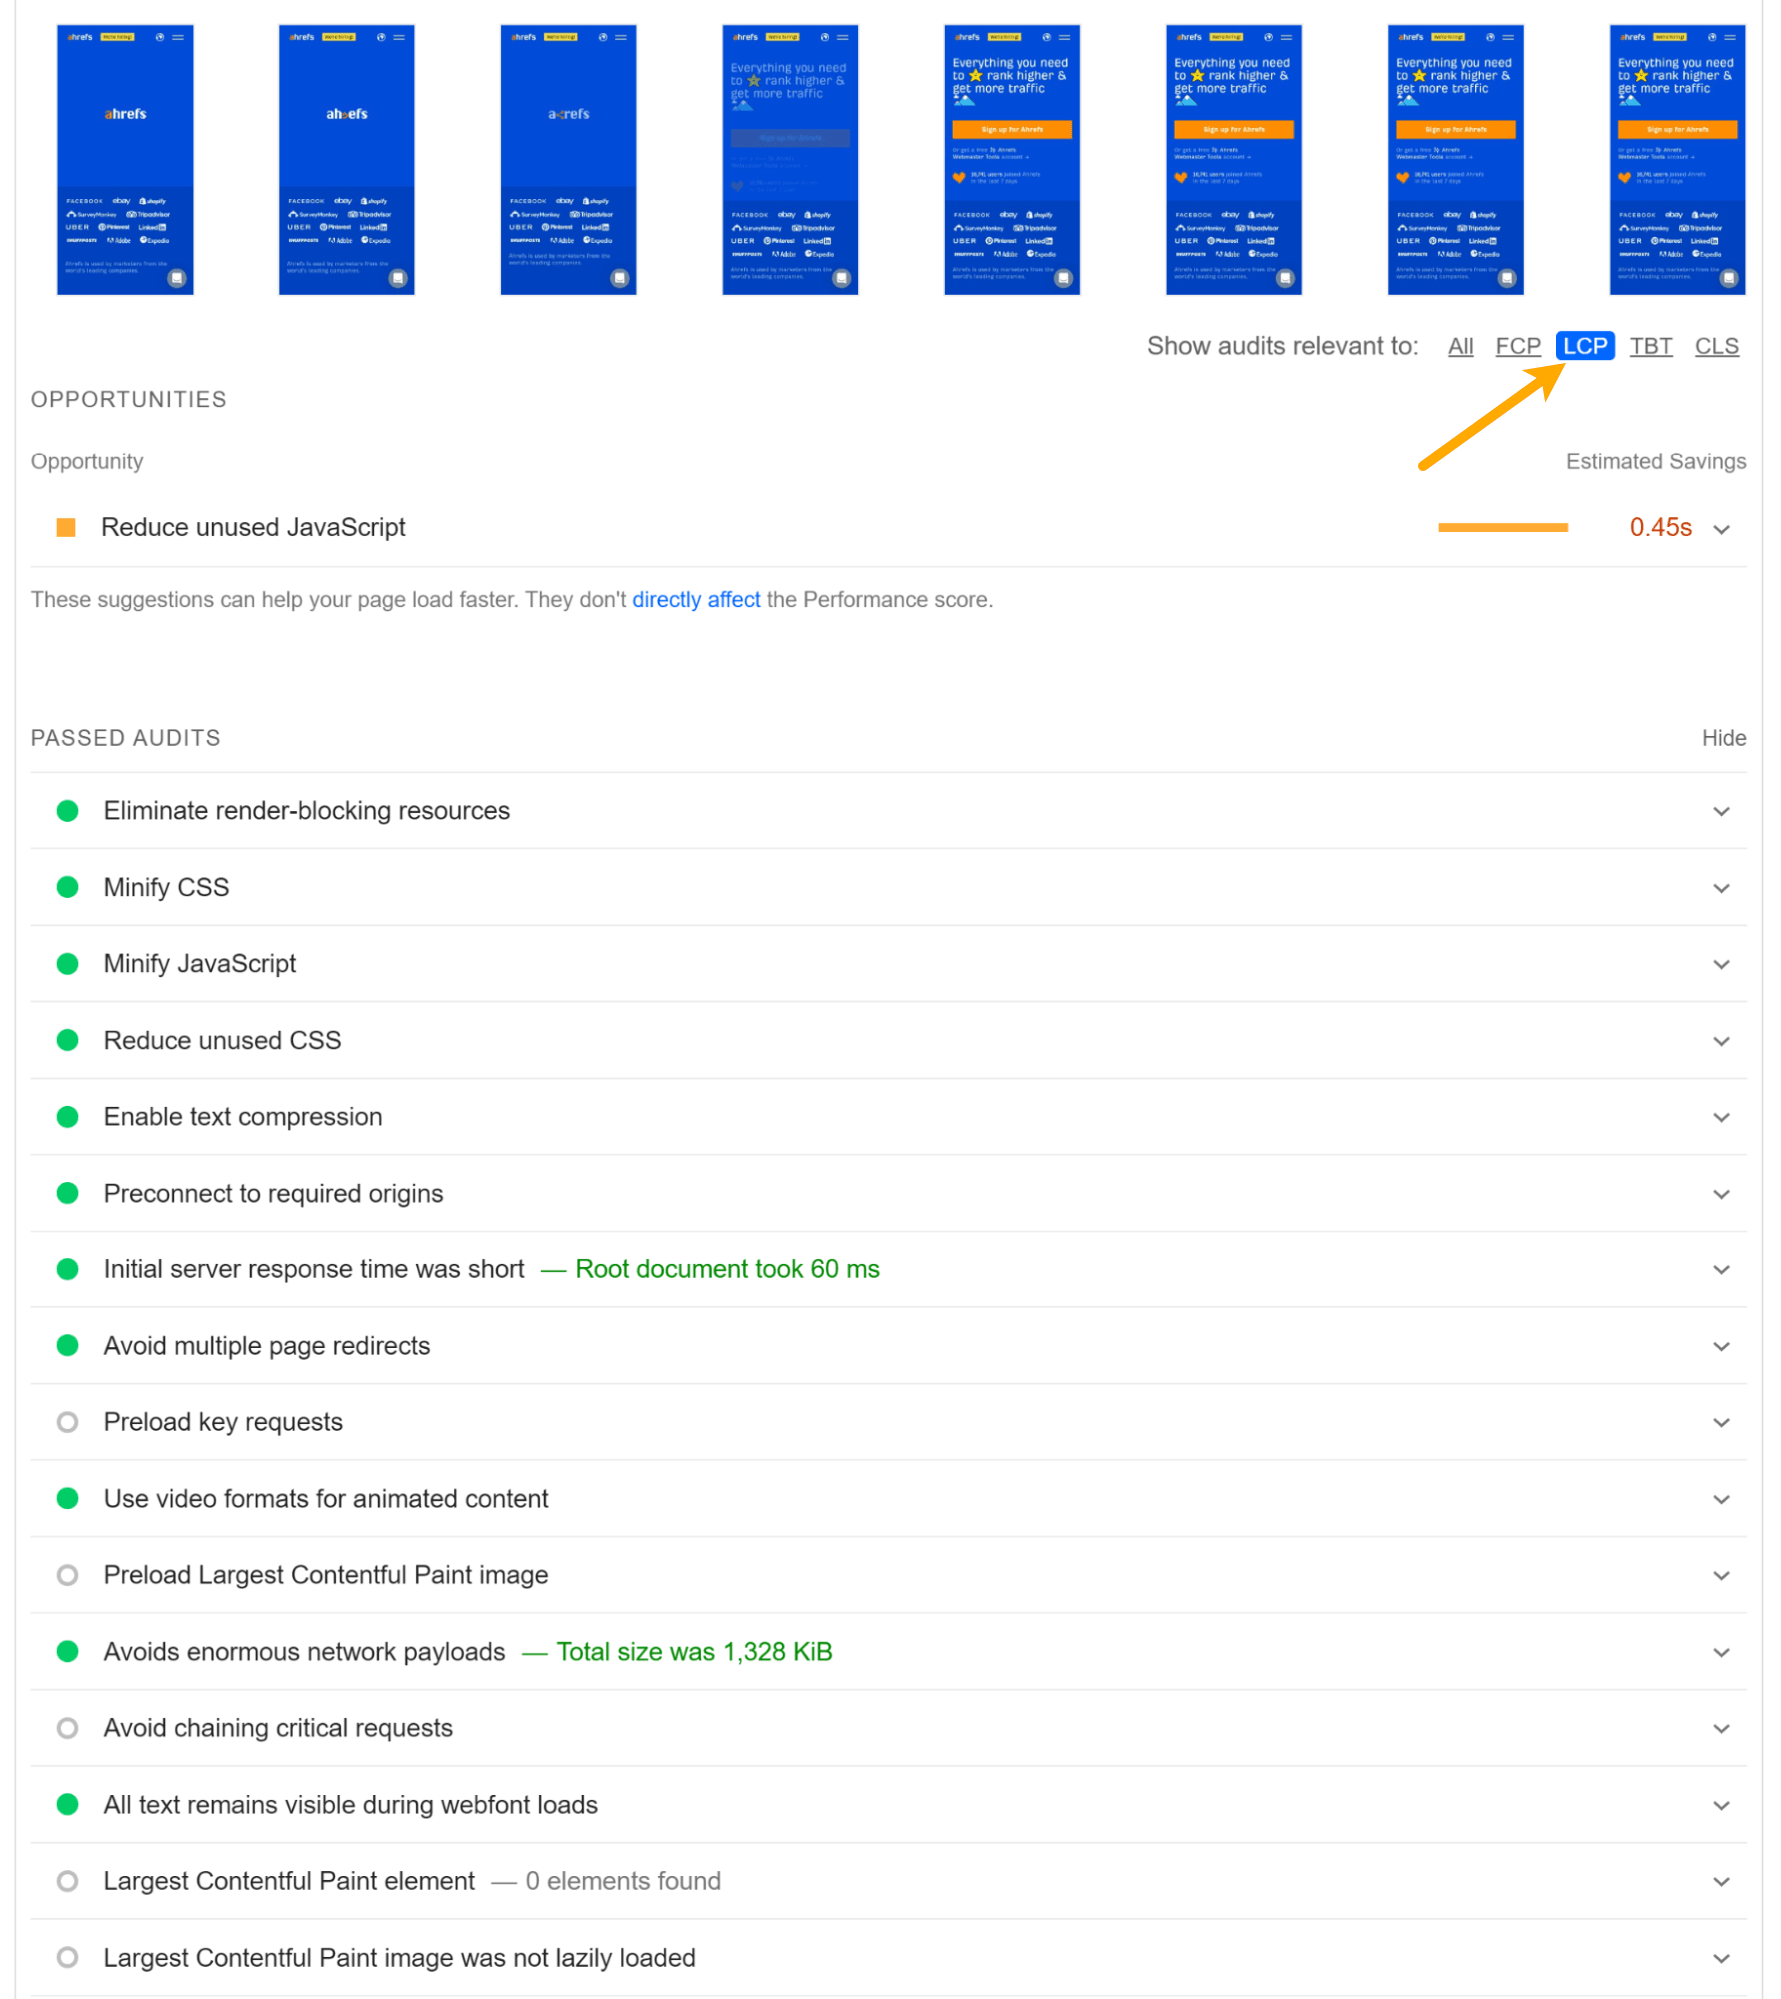The width and height of the screenshot is (1781, 1999).
Task: Expand the Reduce unused CSS audit details
Action: (1722, 1040)
